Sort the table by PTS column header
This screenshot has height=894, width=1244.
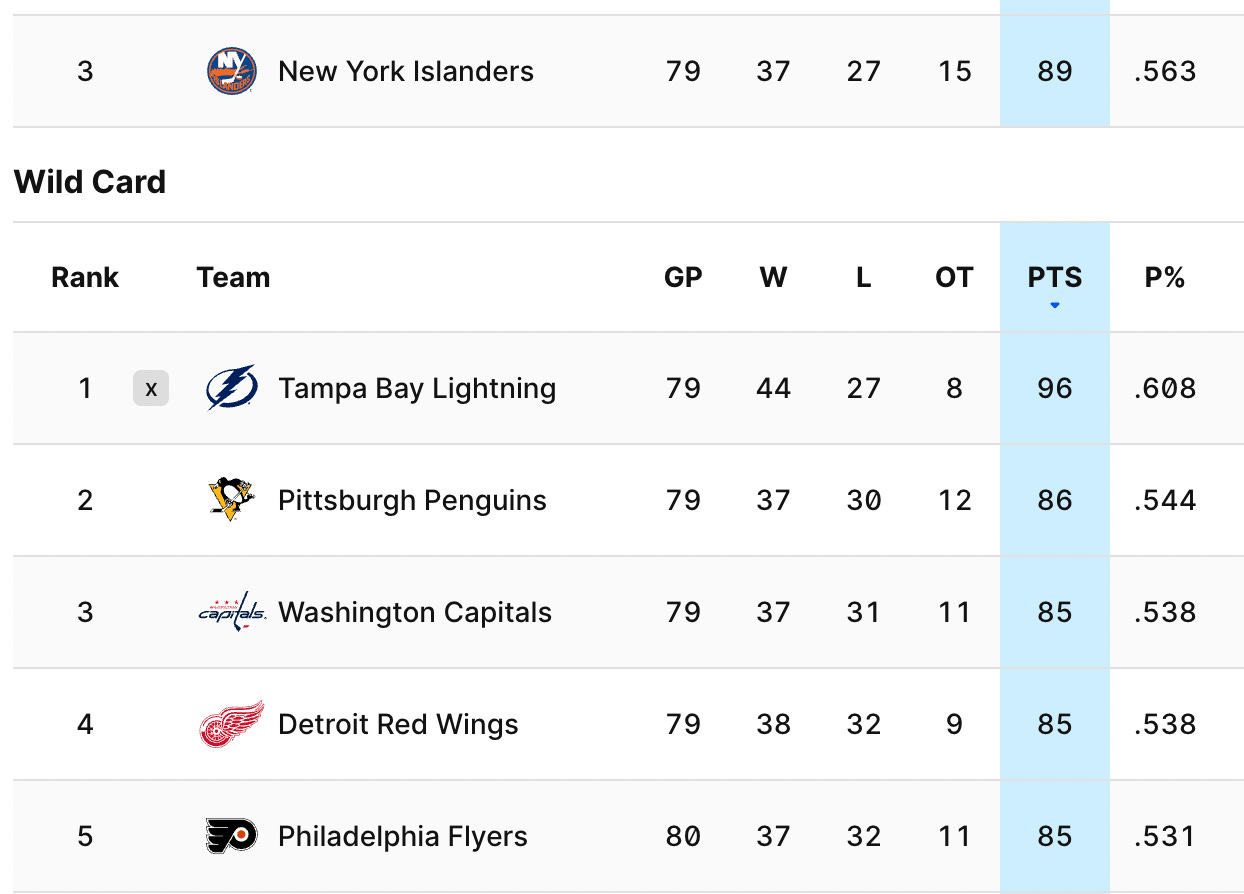pos(1055,277)
